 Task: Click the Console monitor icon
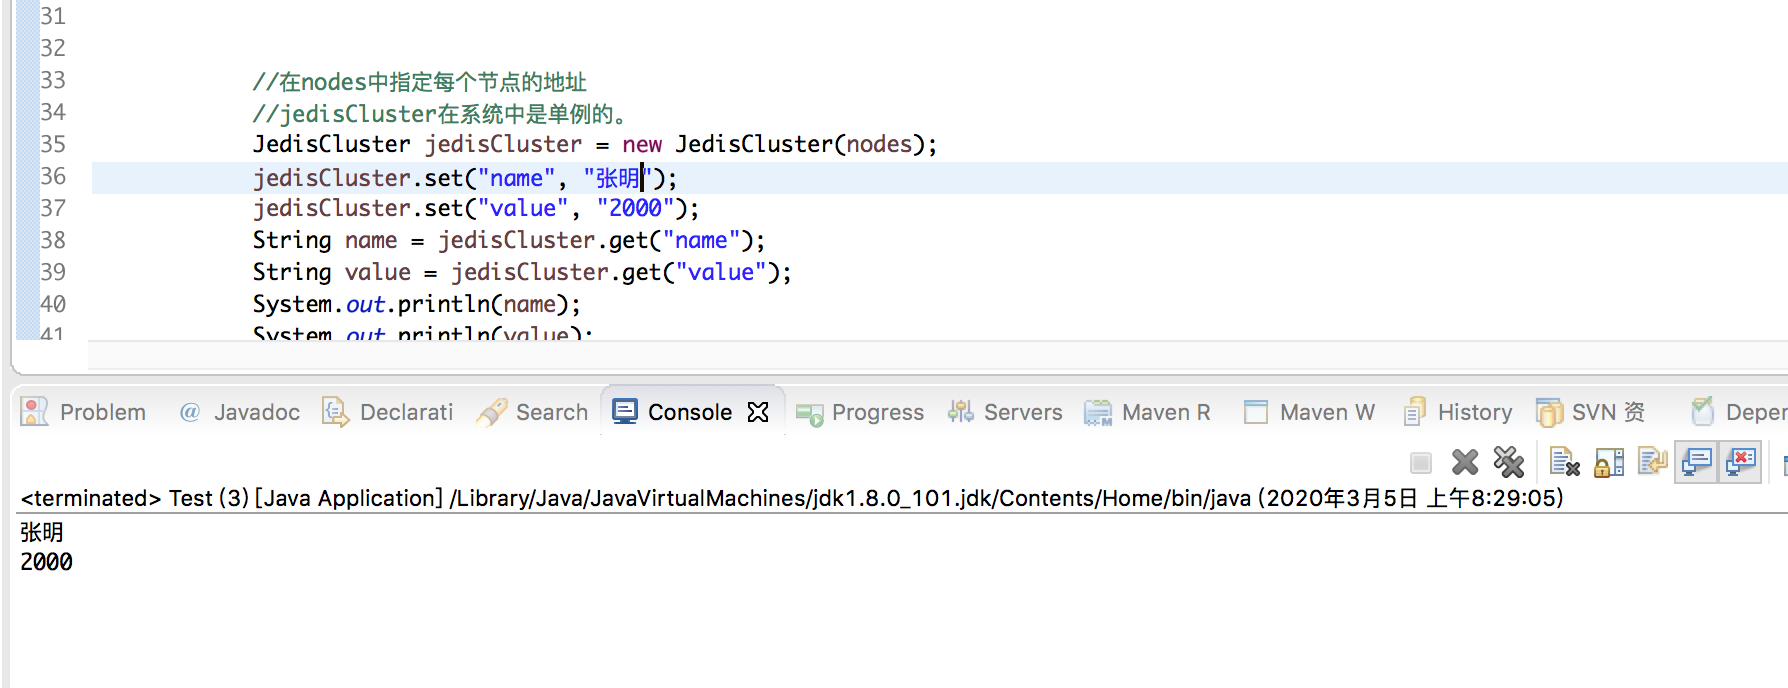pyautogui.click(x=625, y=412)
